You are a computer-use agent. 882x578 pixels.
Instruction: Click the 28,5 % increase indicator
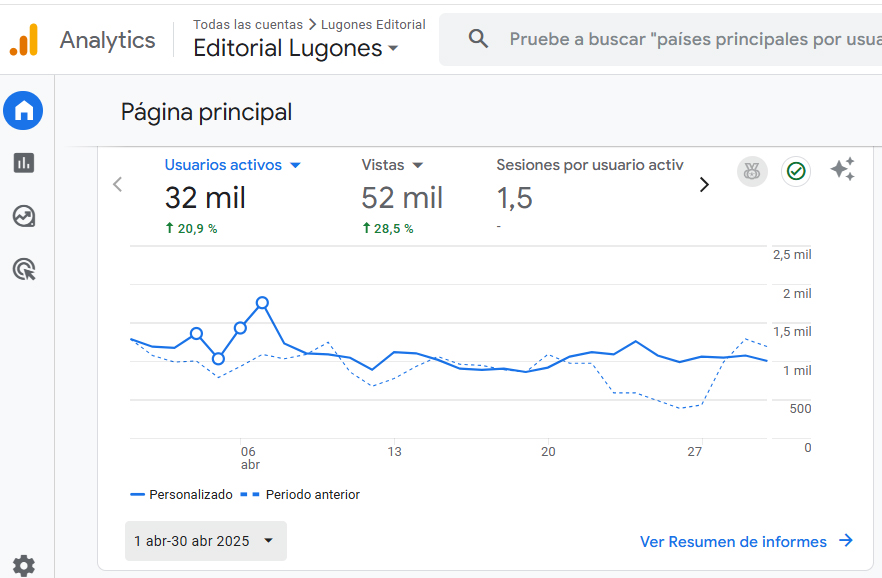(388, 228)
